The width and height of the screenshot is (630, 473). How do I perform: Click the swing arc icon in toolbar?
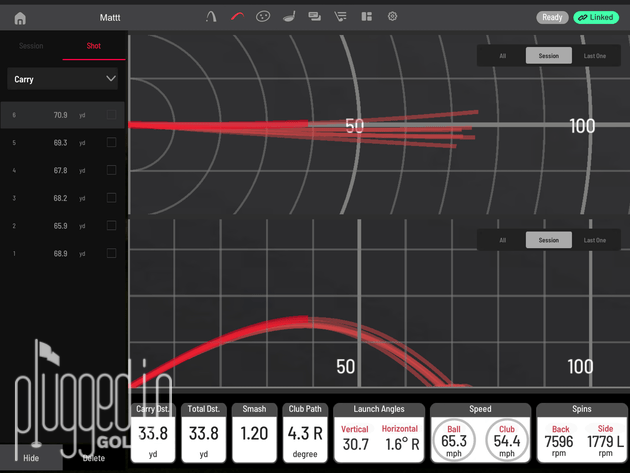coord(211,17)
